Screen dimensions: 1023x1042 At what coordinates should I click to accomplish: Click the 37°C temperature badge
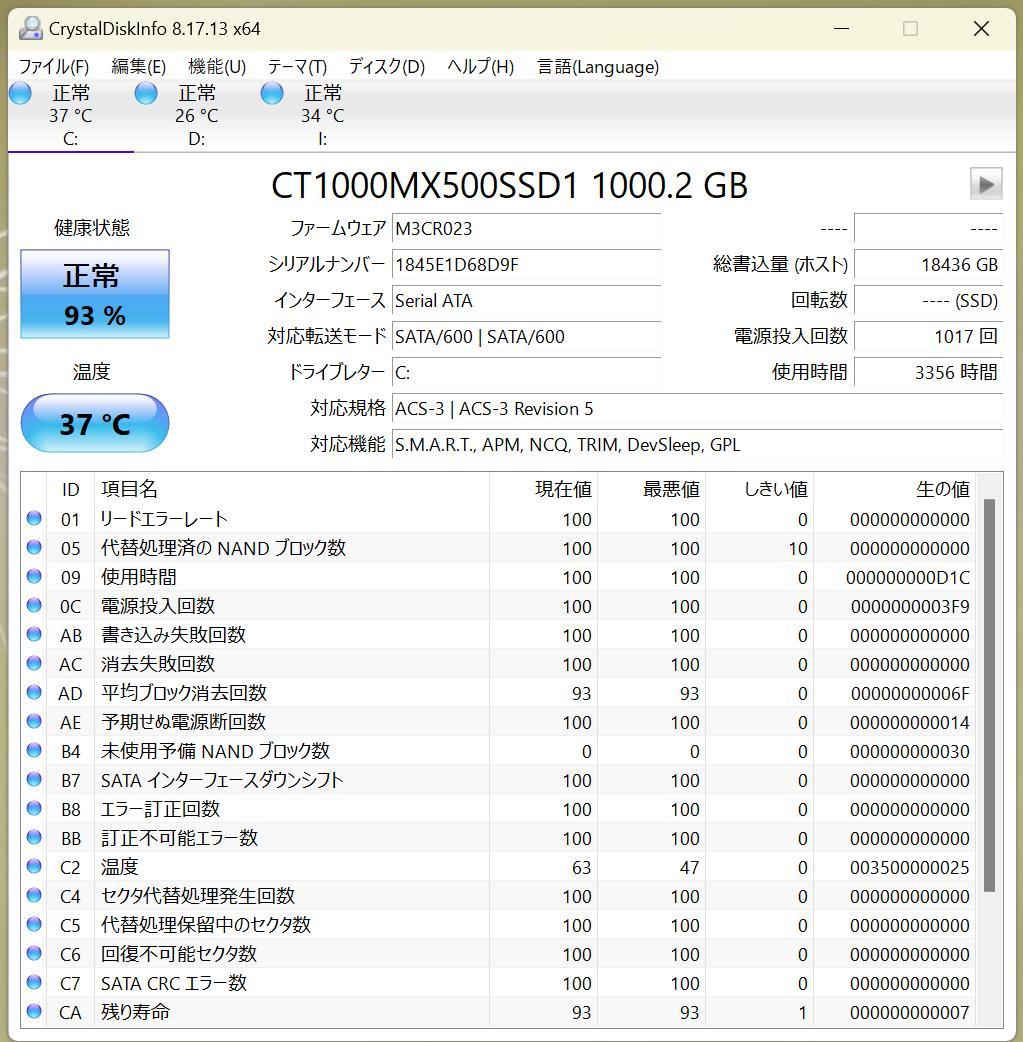click(x=95, y=422)
